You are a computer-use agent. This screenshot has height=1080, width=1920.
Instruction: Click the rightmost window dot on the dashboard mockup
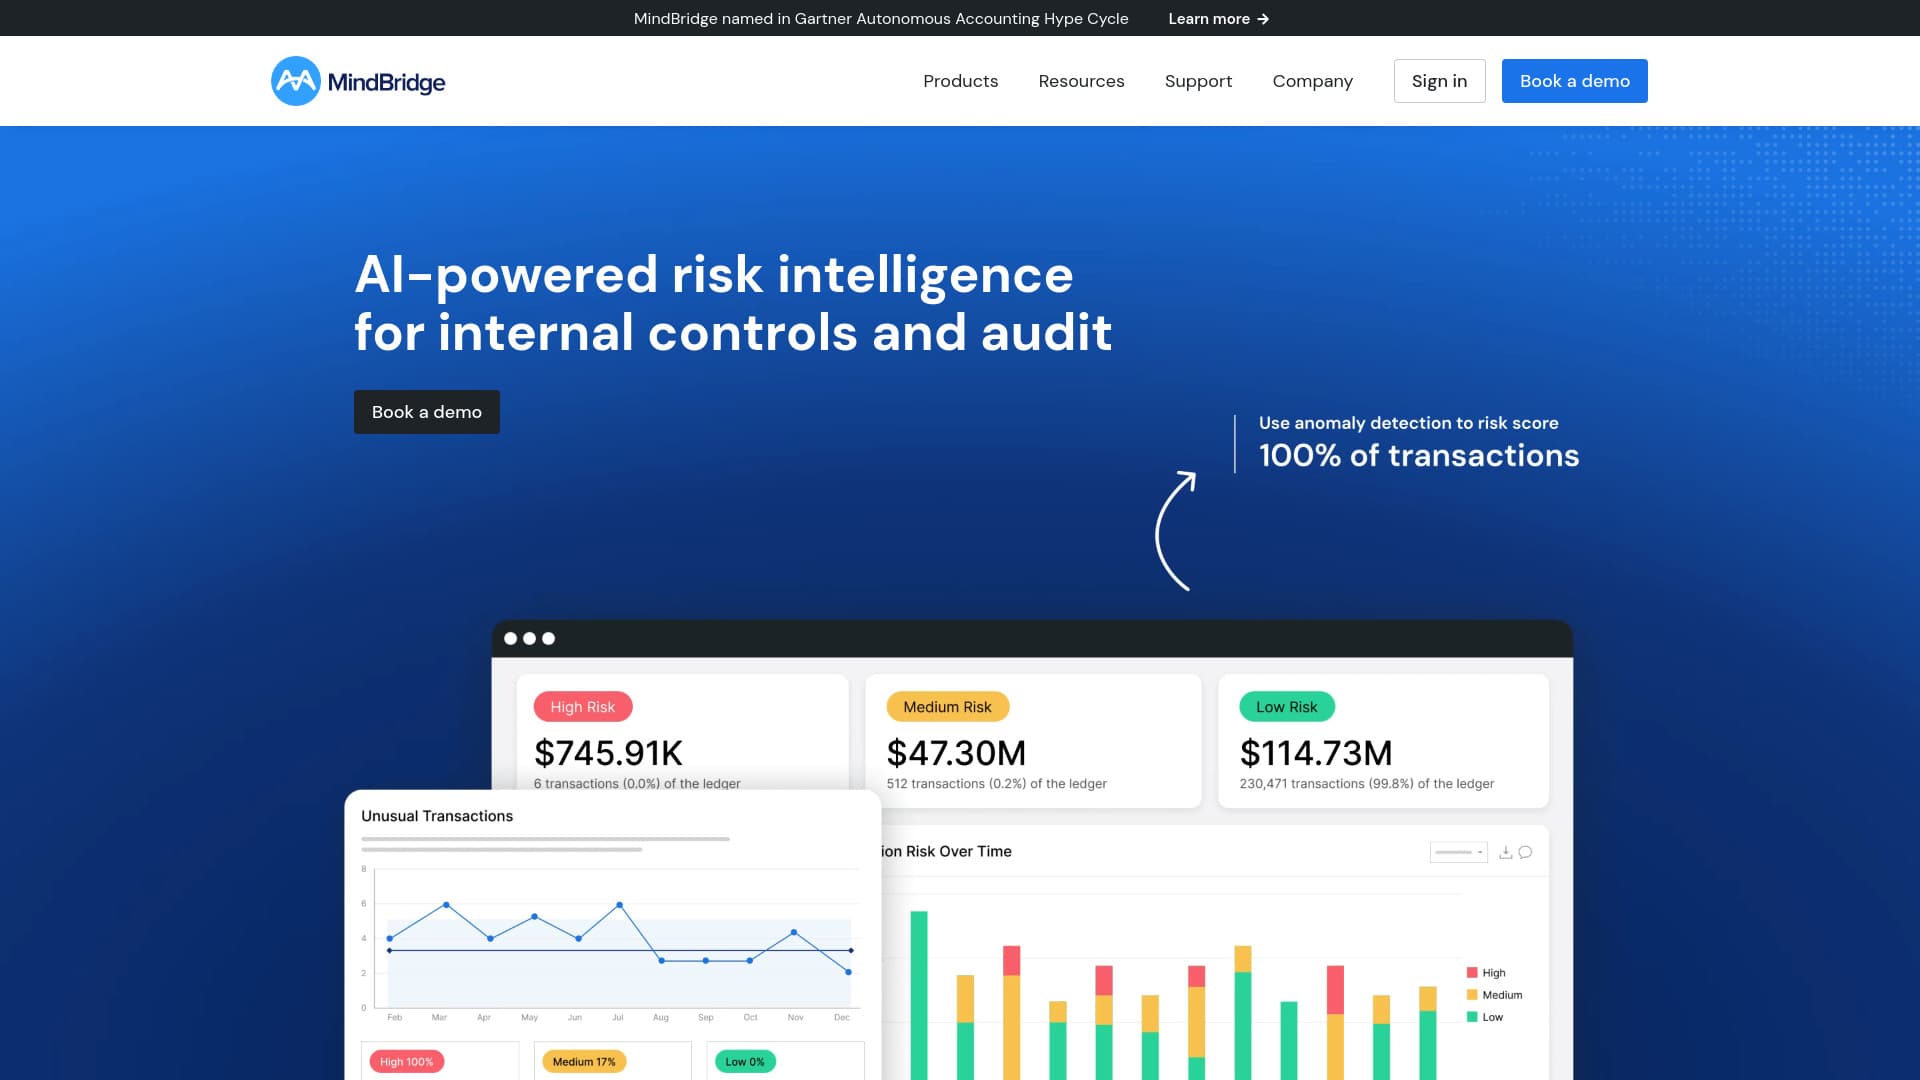[548, 637]
